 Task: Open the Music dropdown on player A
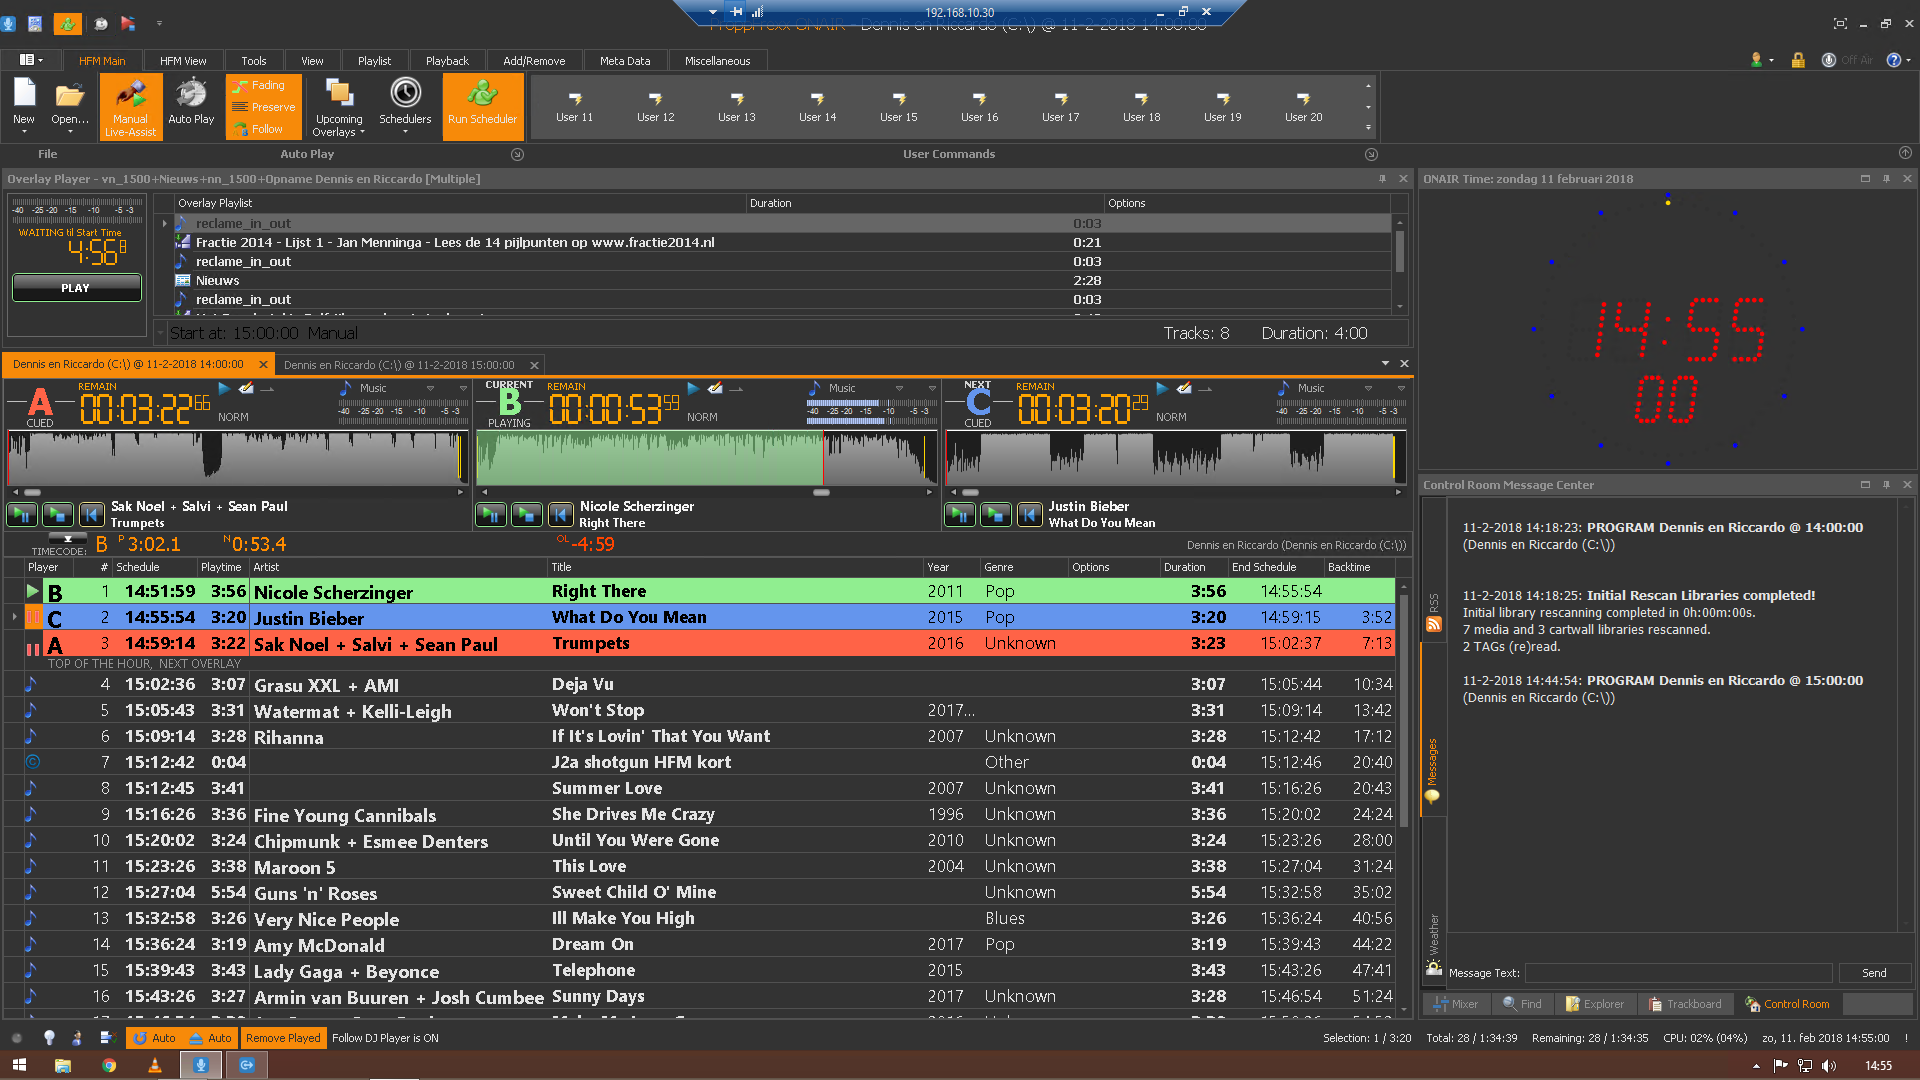pos(430,388)
